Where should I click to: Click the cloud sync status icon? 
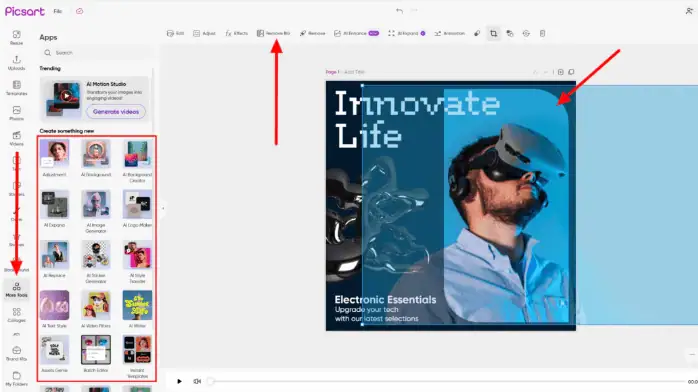click(79, 11)
